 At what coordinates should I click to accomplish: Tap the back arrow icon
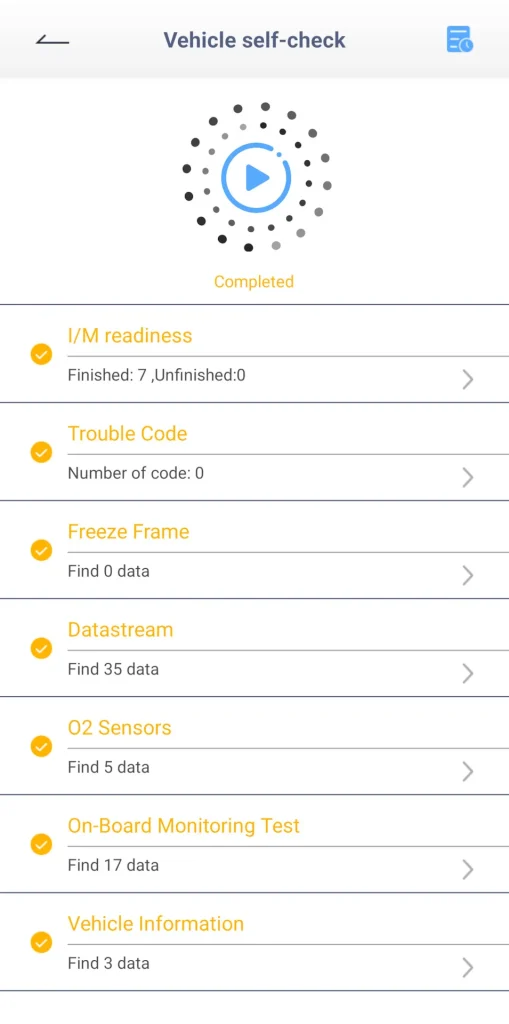[x=52, y=40]
